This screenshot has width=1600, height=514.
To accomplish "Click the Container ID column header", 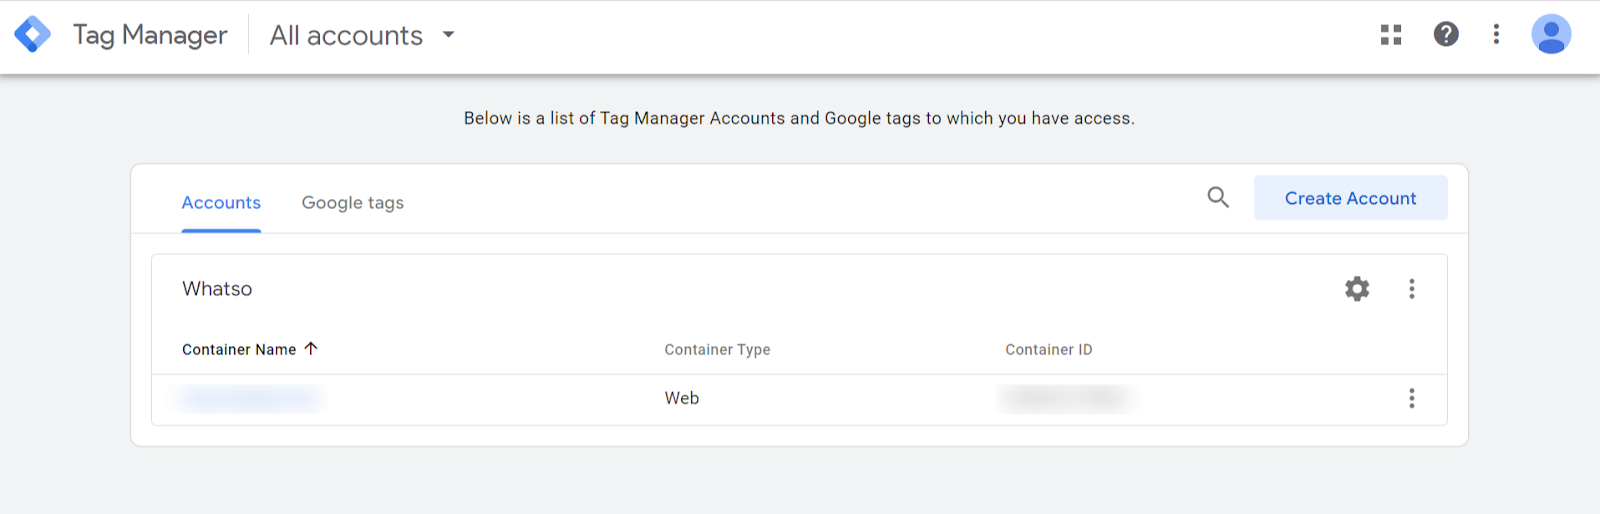I will 1049,349.
